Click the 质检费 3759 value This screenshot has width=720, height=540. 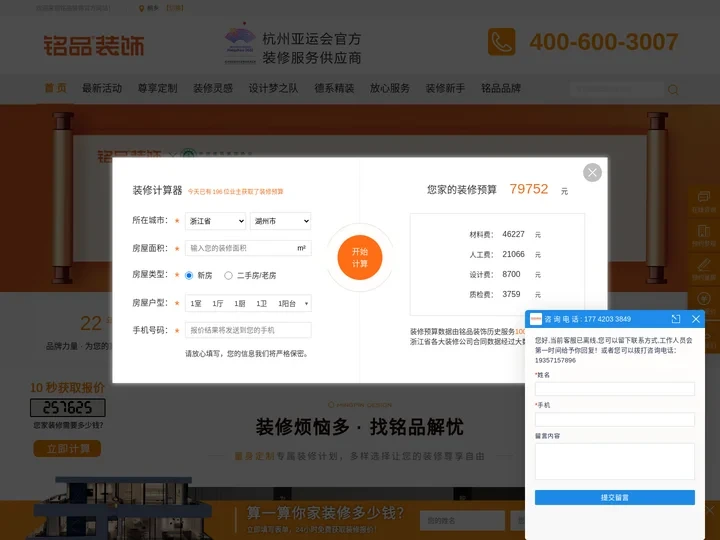511,294
